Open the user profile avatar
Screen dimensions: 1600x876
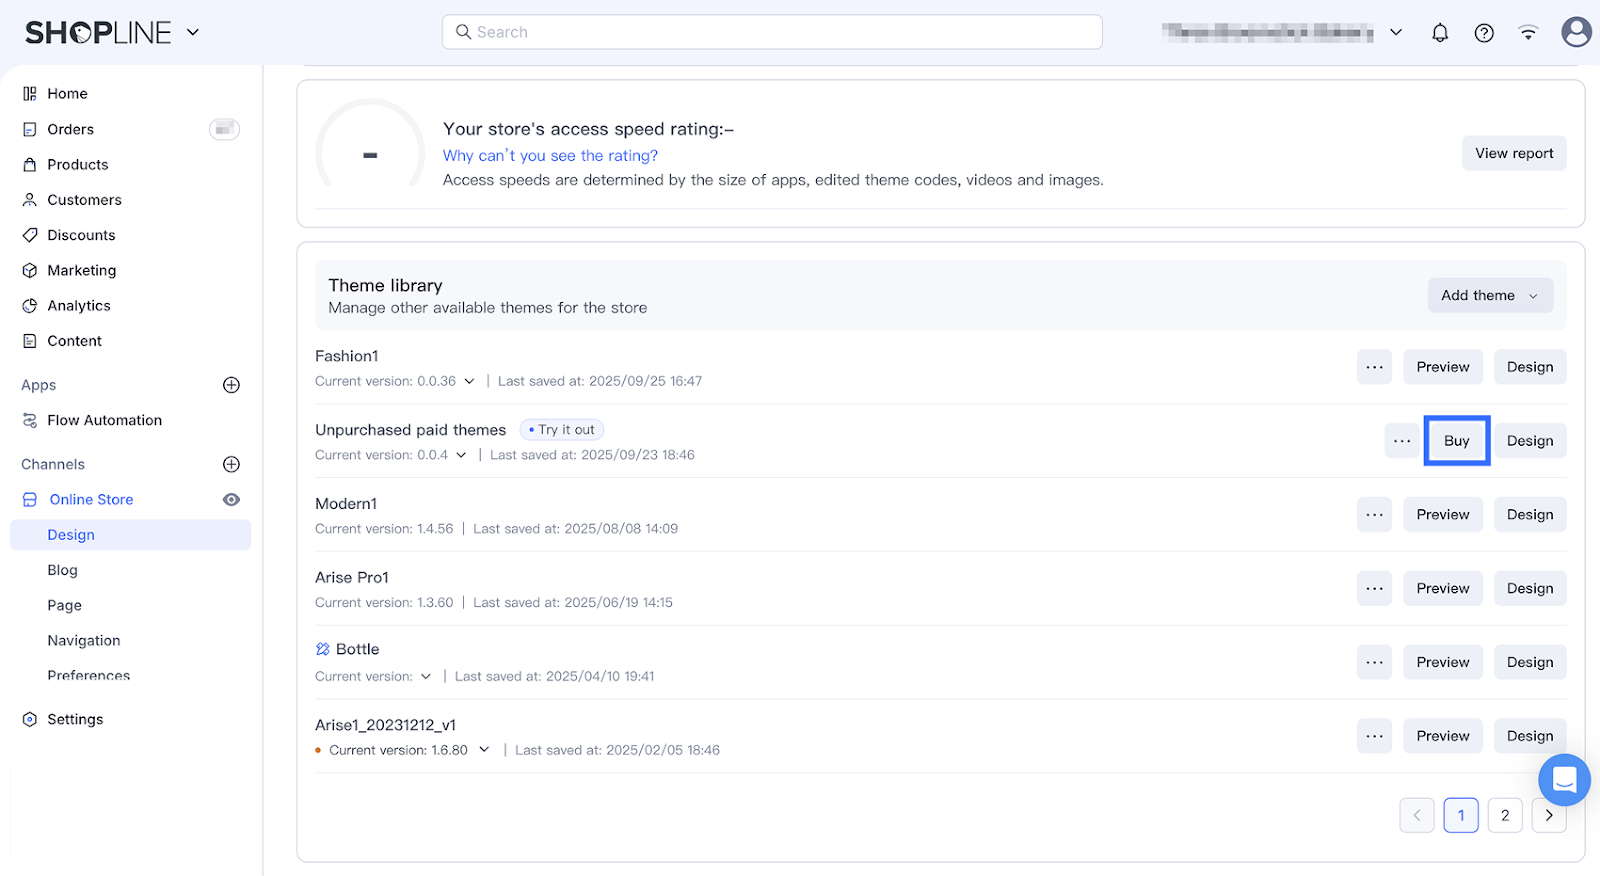coord(1576,32)
